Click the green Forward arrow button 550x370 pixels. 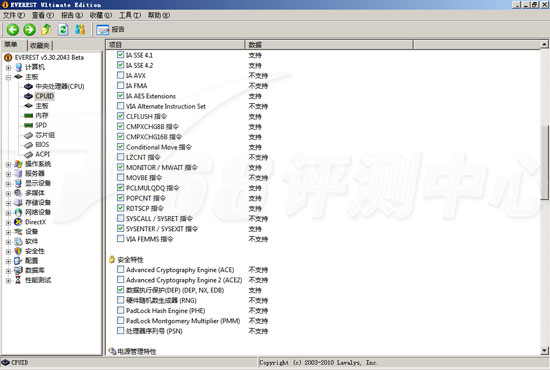click(29, 29)
